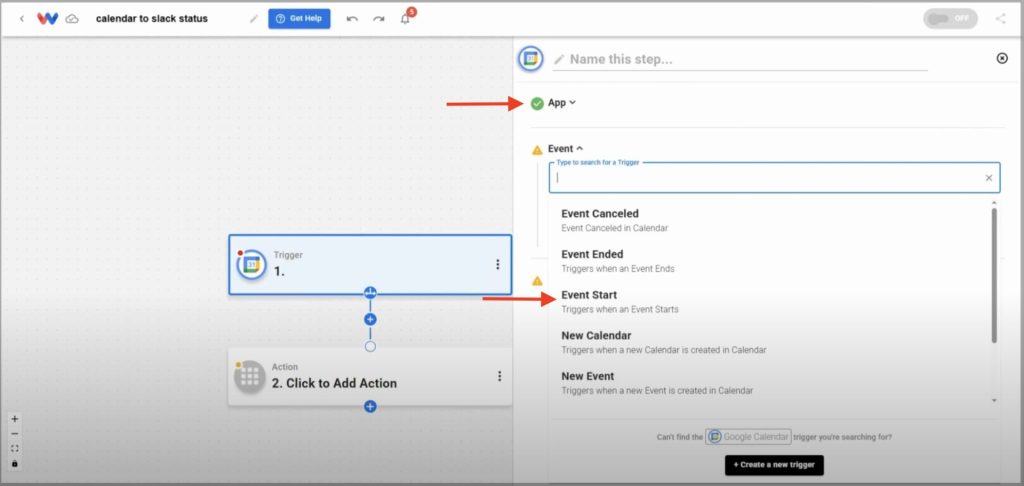Go back using the top-left arrow
Image resolution: width=1024 pixels, height=486 pixels.
click(22, 19)
